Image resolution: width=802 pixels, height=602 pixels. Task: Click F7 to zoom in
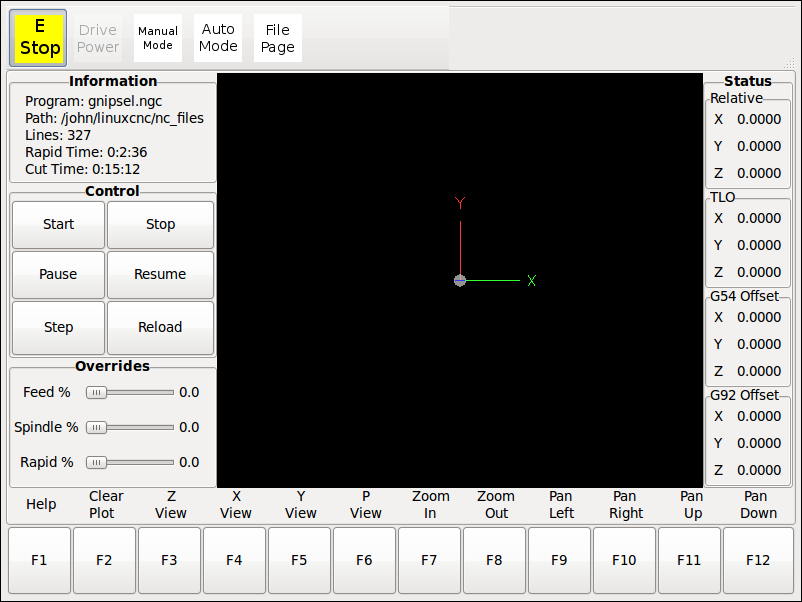click(x=429, y=560)
